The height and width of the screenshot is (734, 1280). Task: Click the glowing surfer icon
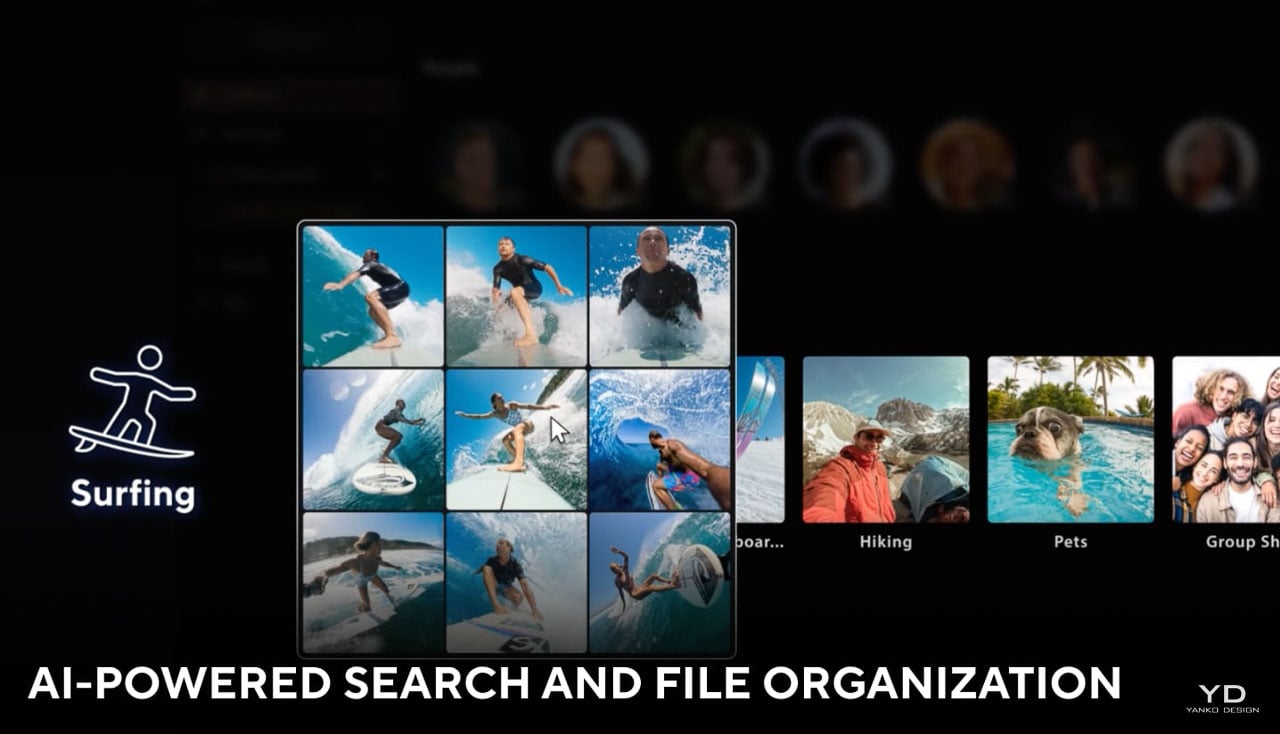click(132, 402)
